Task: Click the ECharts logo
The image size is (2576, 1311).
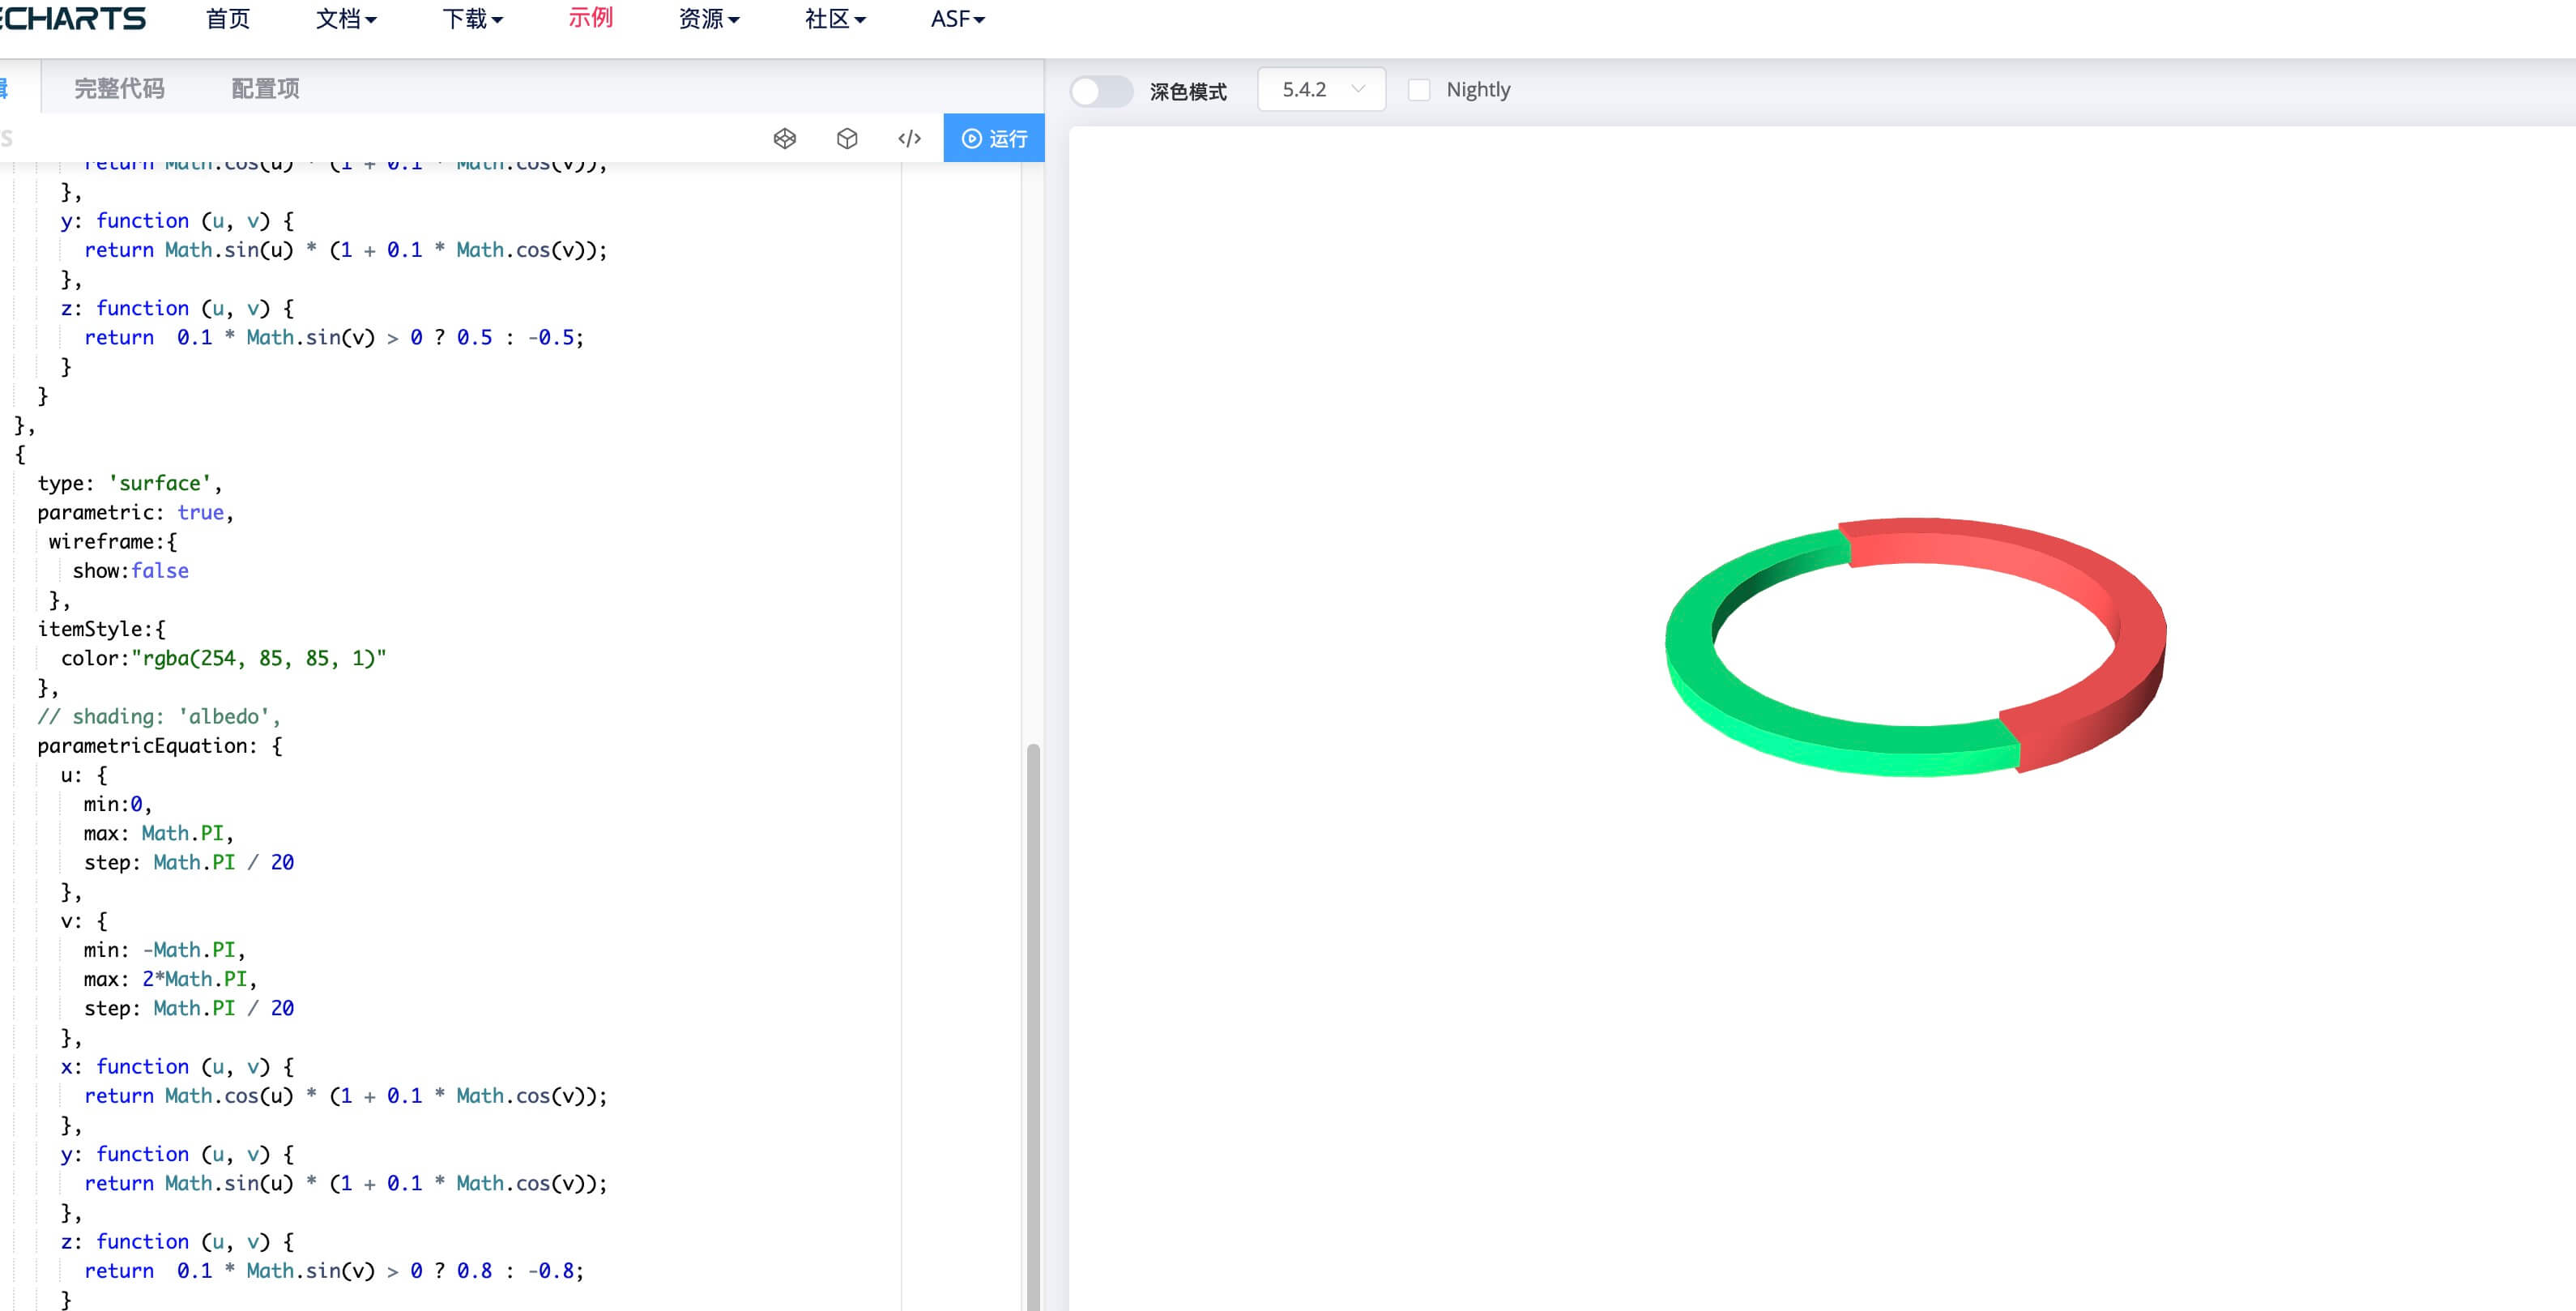Action: [72, 19]
